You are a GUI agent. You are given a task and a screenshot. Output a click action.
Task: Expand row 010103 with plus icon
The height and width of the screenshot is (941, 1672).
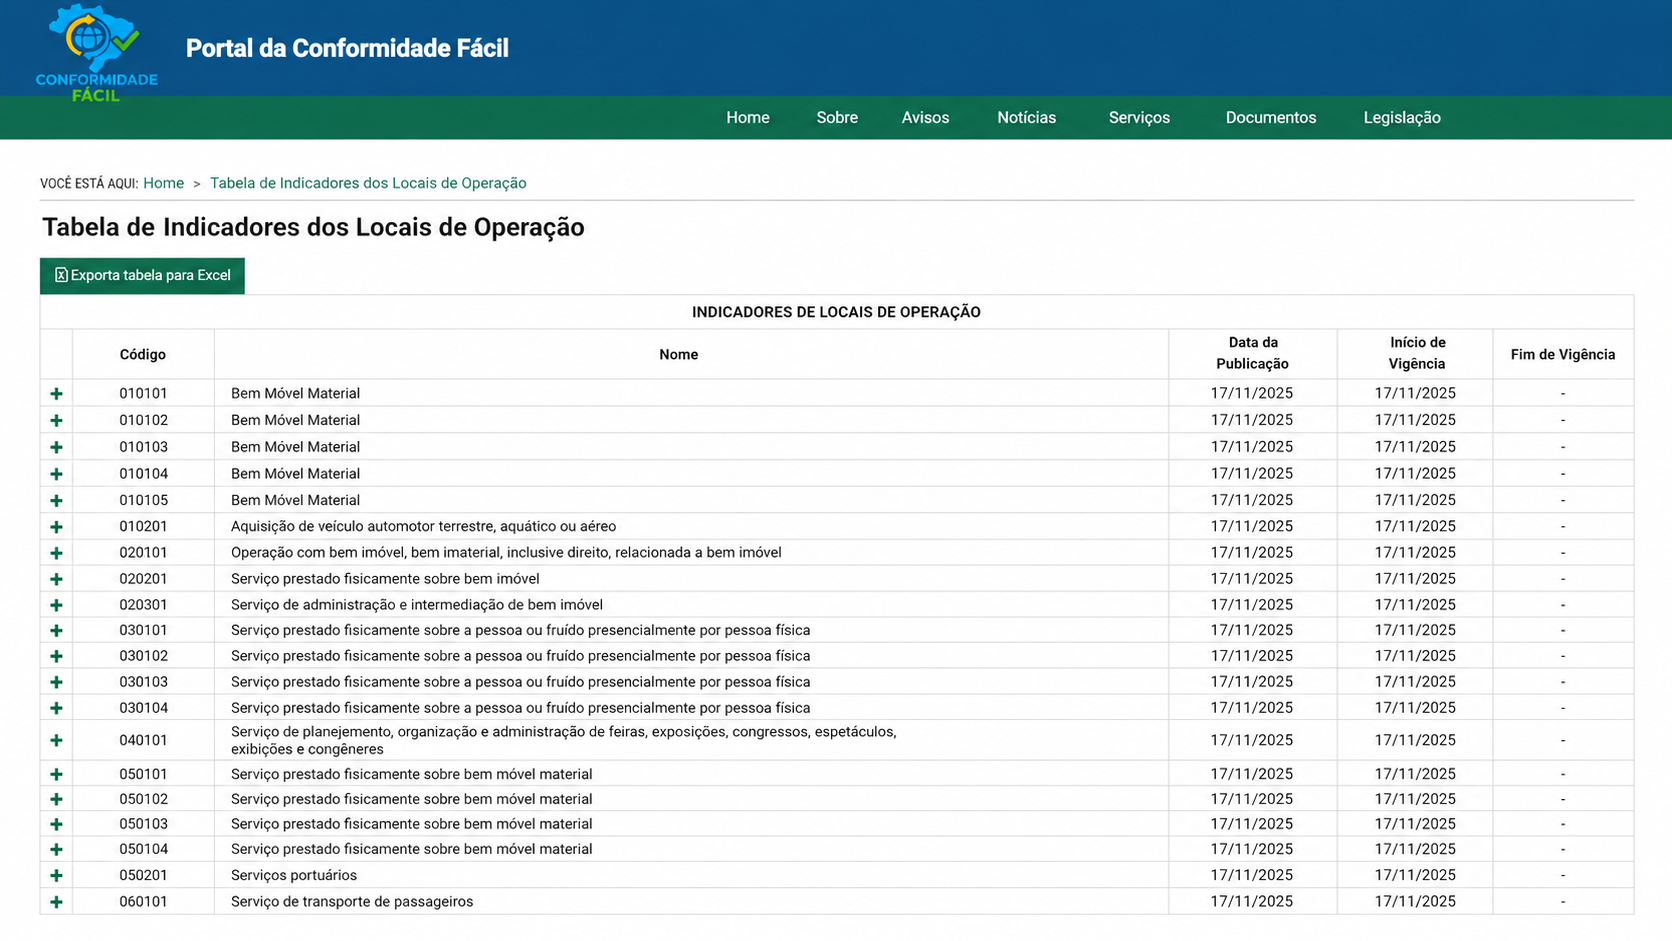[56, 447]
